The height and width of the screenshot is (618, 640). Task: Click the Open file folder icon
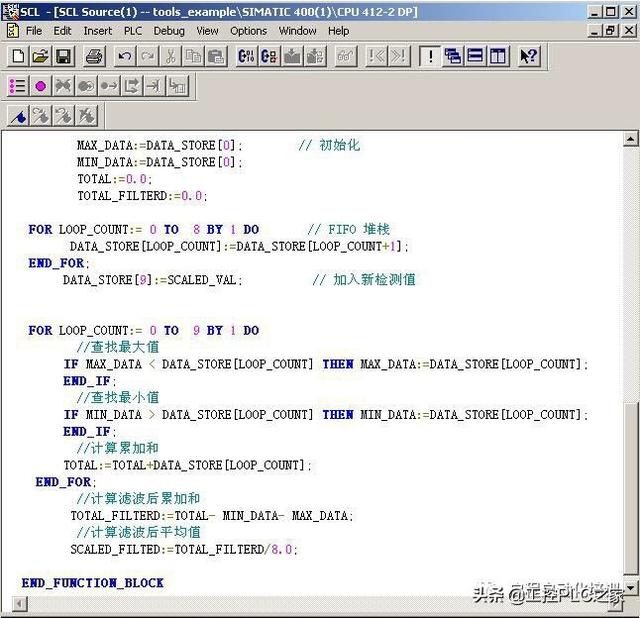pyautogui.click(x=40, y=56)
